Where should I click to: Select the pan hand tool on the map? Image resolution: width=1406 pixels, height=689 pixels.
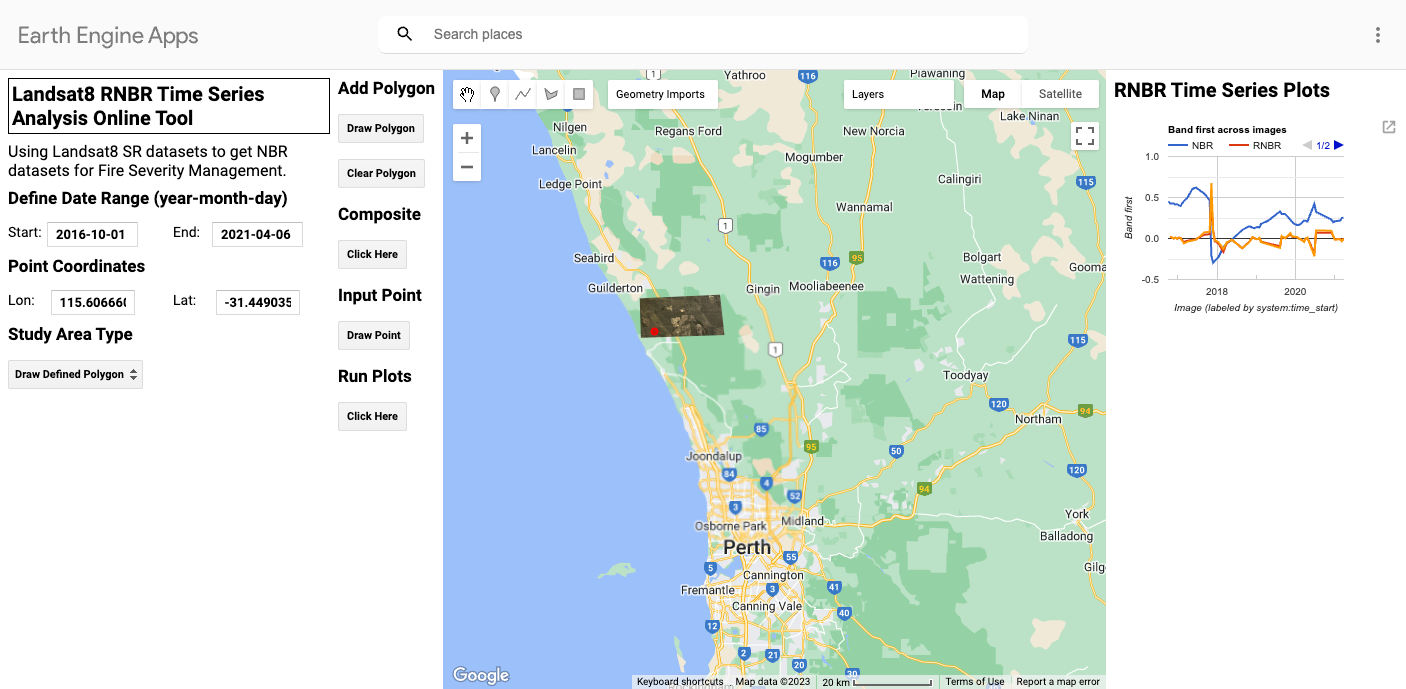pyautogui.click(x=467, y=94)
